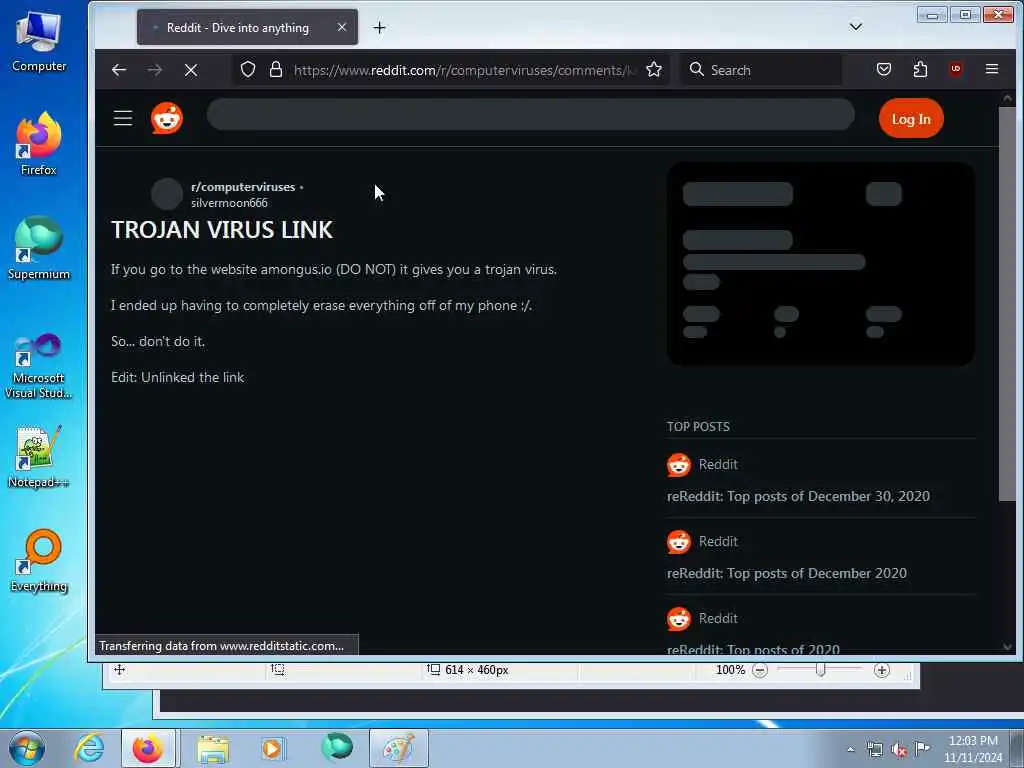Switch to Paint from the taskbar
The height and width of the screenshot is (768, 1024).
tap(399, 749)
